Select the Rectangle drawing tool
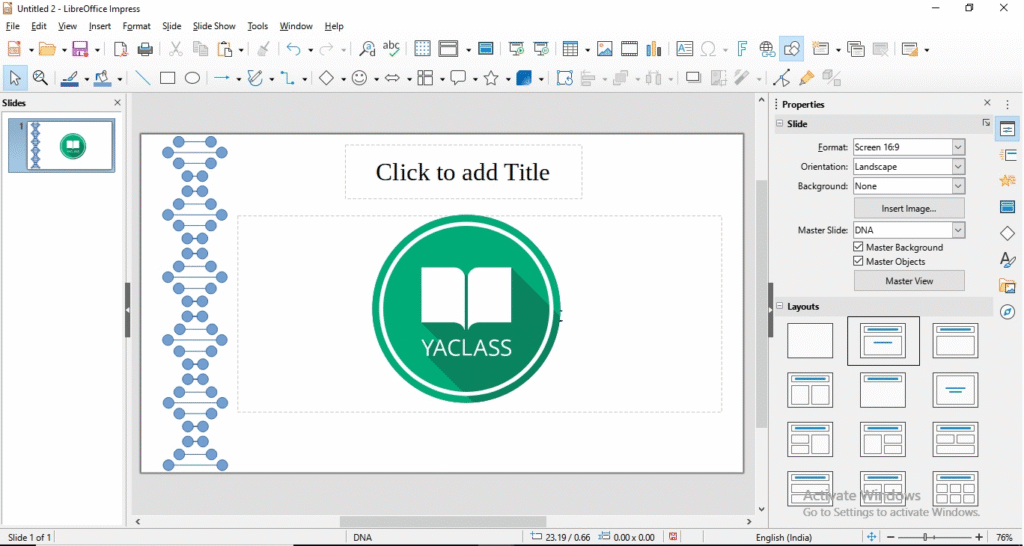 click(x=168, y=78)
